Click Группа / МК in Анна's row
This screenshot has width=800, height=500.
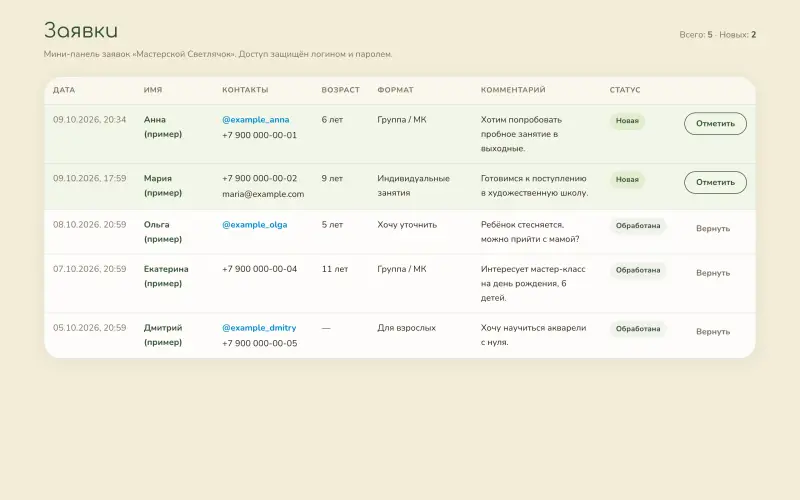[402, 119]
